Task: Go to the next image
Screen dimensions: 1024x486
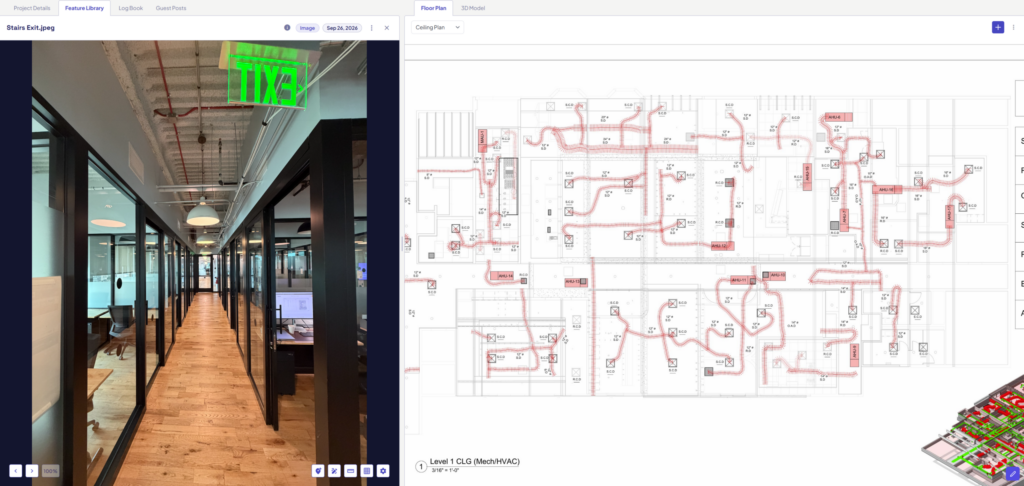Action: click(31, 470)
